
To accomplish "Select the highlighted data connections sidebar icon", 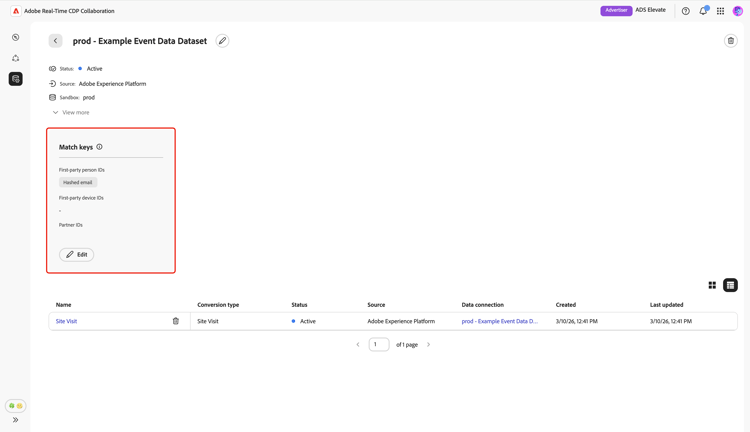I will [16, 79].
